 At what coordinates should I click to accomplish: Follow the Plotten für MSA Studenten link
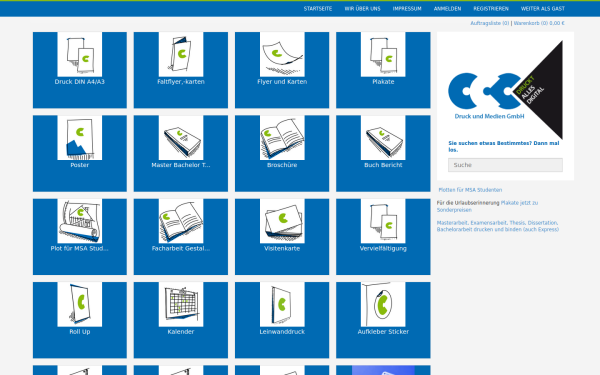point(470,190)
